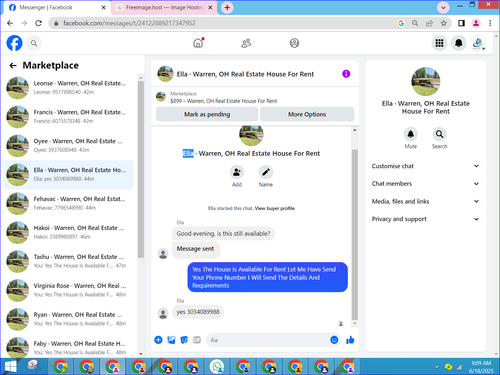
Task: Expand Customise chat section
Action: (x=425, y=166)
